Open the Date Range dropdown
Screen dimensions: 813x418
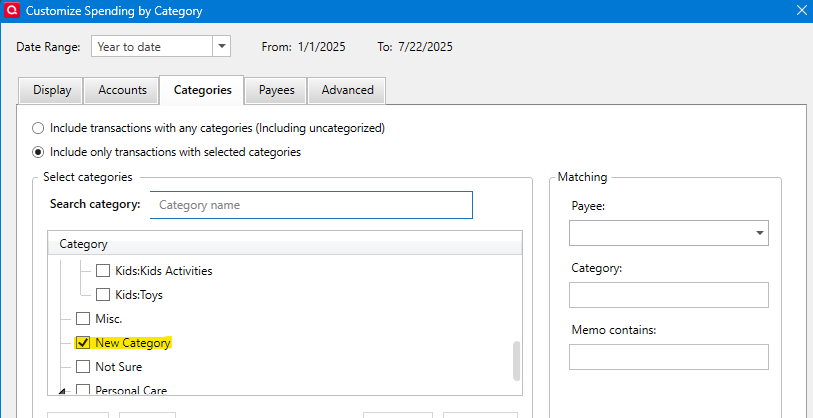tap(221, 46)
